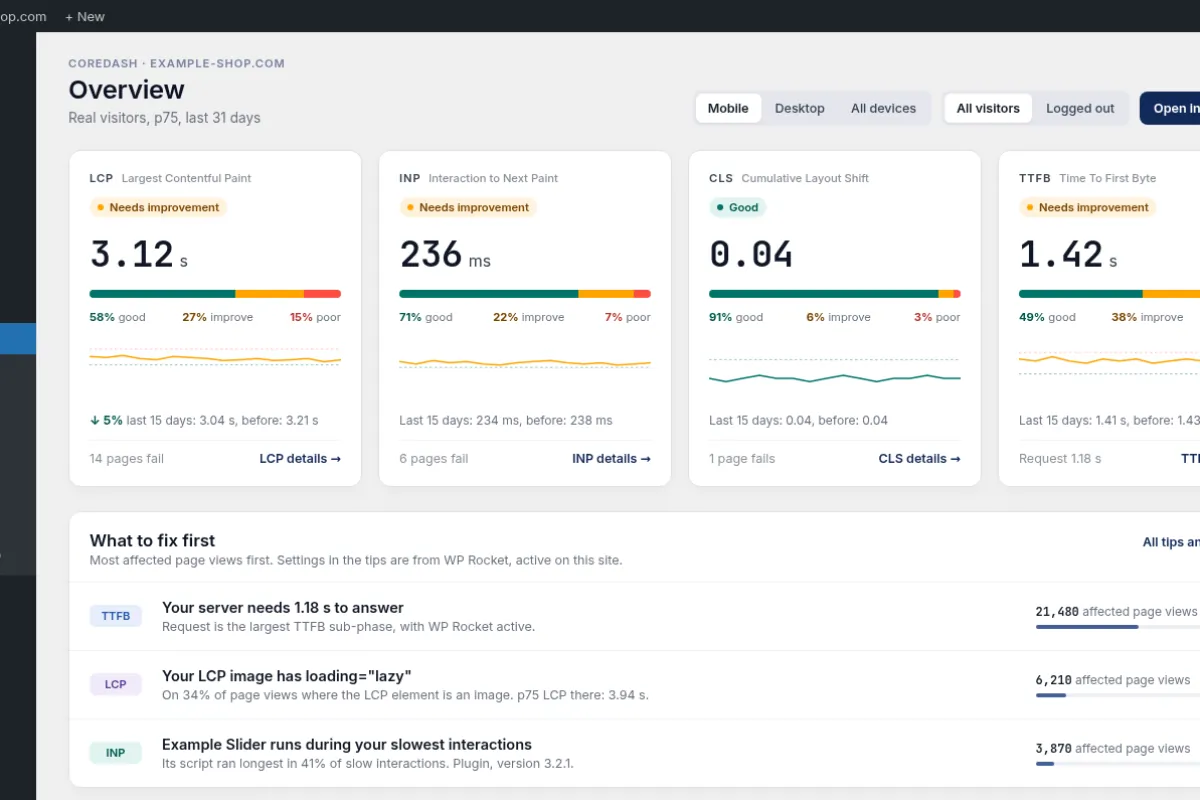The image size is (1200, 800).
Task: Click '38% improve' label in TTFB card
Action: click(1147, 317)
